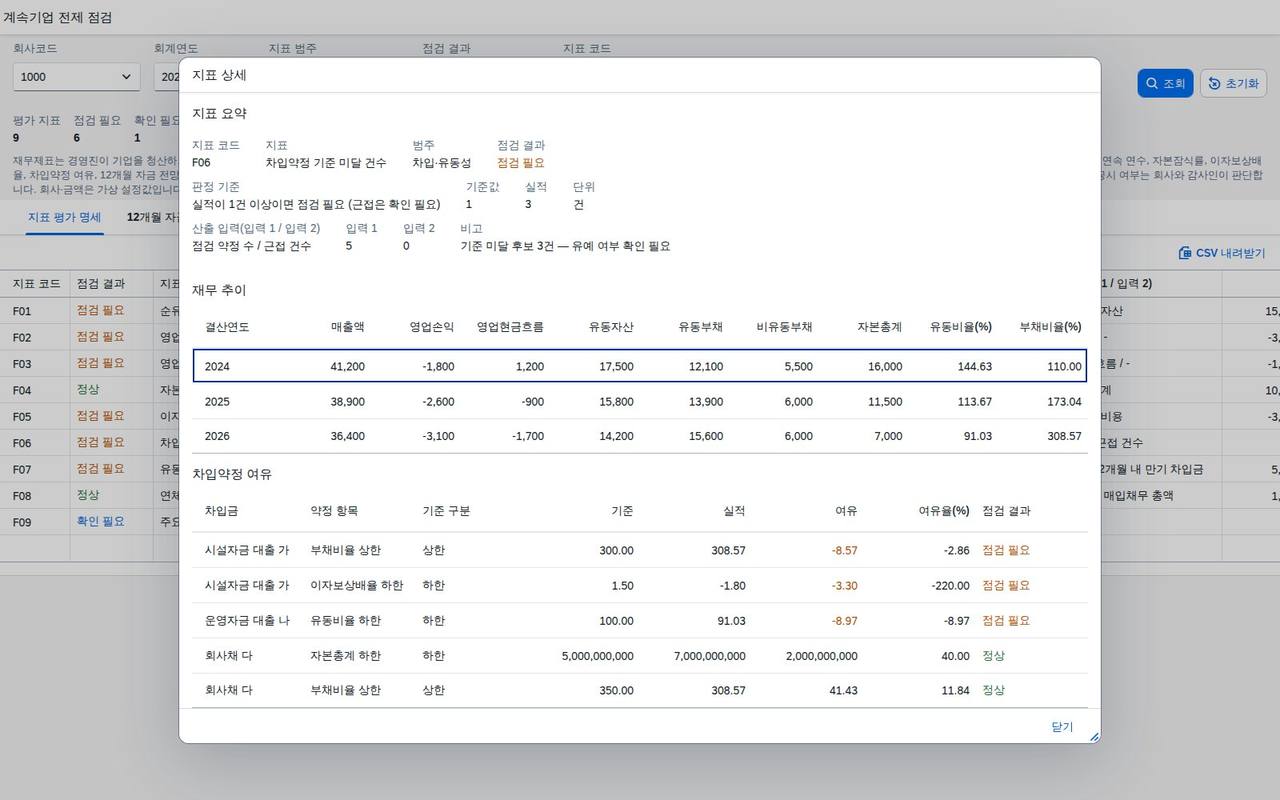Click the 운영자금 대출 나 loan cell
This screenshot has height=800, width=1280.
click(247, 620)
